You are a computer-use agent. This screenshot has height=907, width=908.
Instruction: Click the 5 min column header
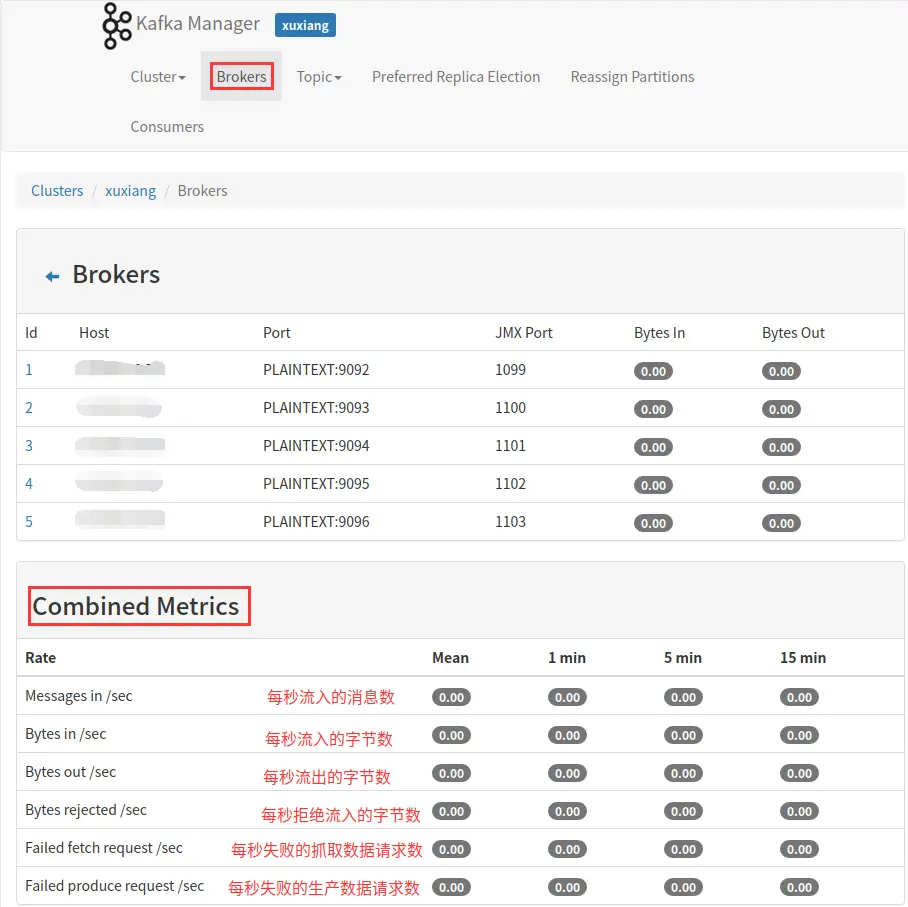pyautogui.click(x=683, y=657)
